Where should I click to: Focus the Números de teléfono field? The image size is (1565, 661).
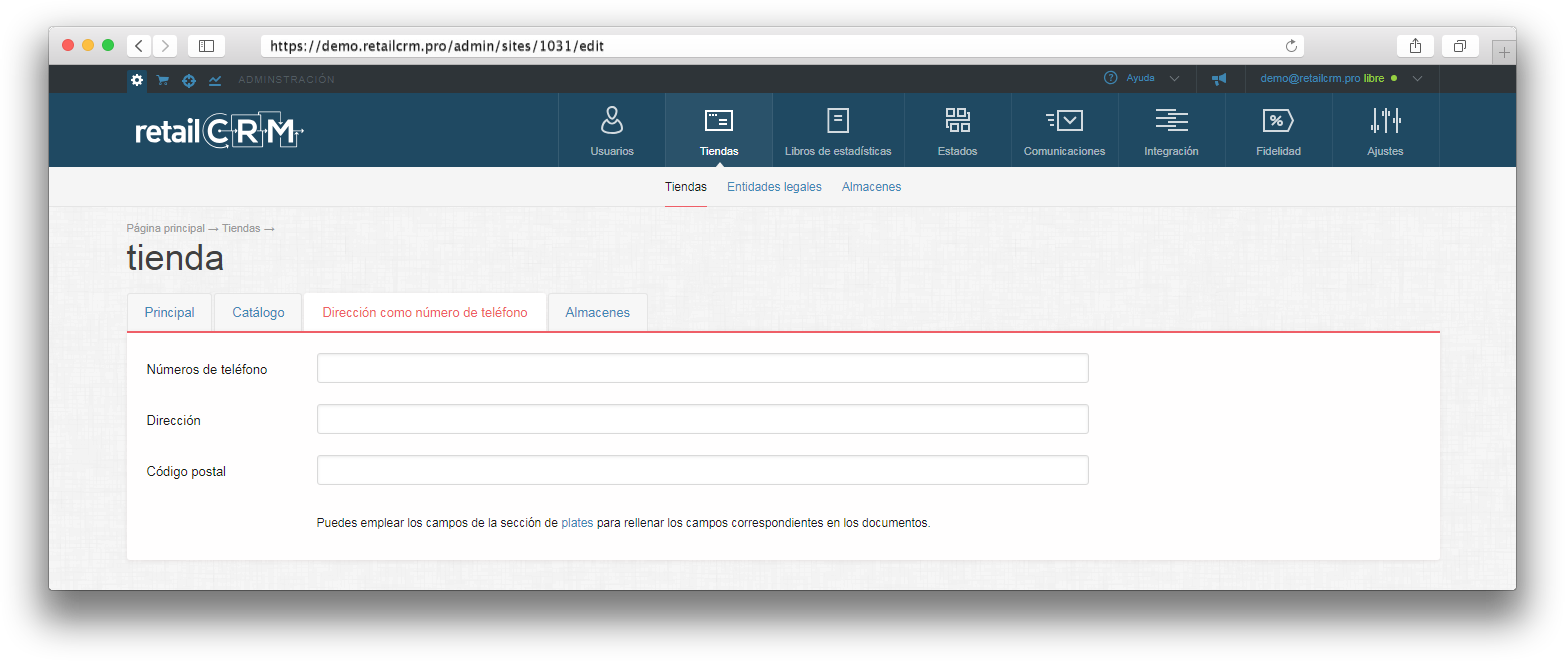[x=702, y=368]
